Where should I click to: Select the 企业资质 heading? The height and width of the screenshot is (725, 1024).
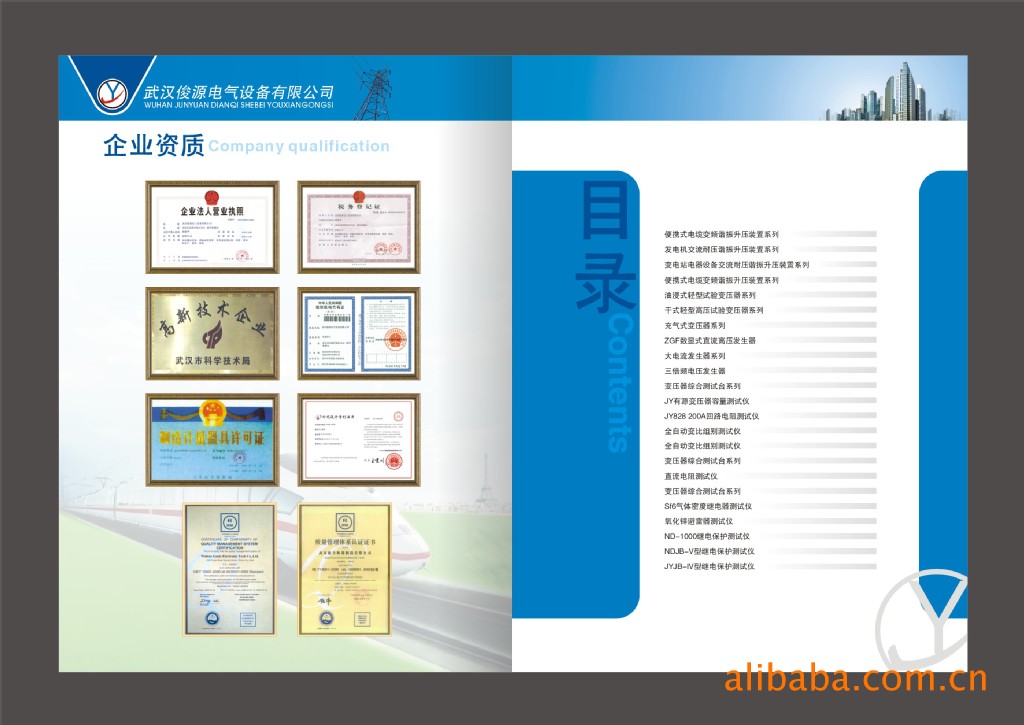(154, 145)
